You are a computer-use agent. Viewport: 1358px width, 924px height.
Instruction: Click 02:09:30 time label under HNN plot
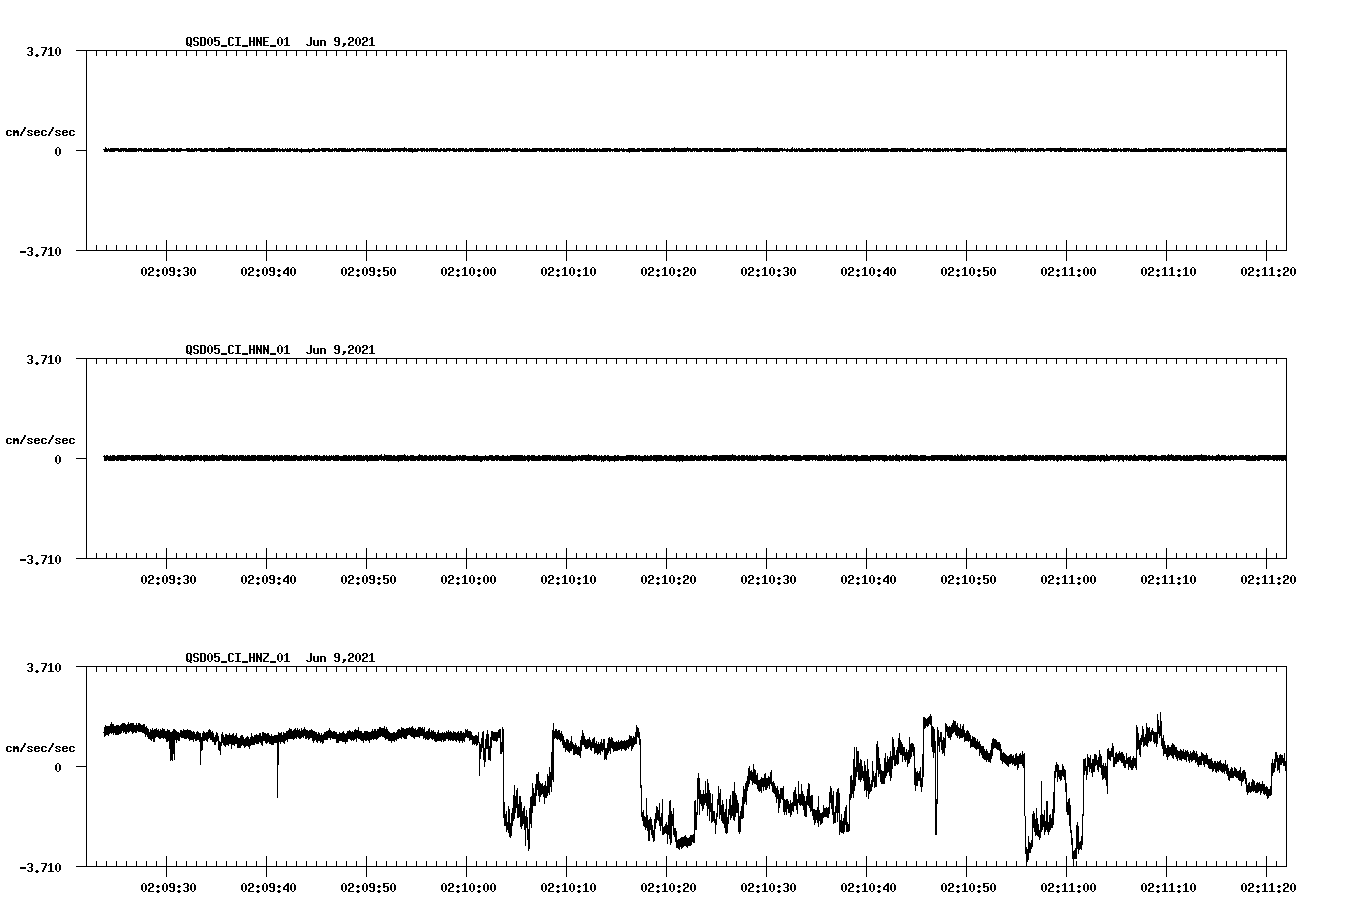pyautogui.click(x=168, y=579)
